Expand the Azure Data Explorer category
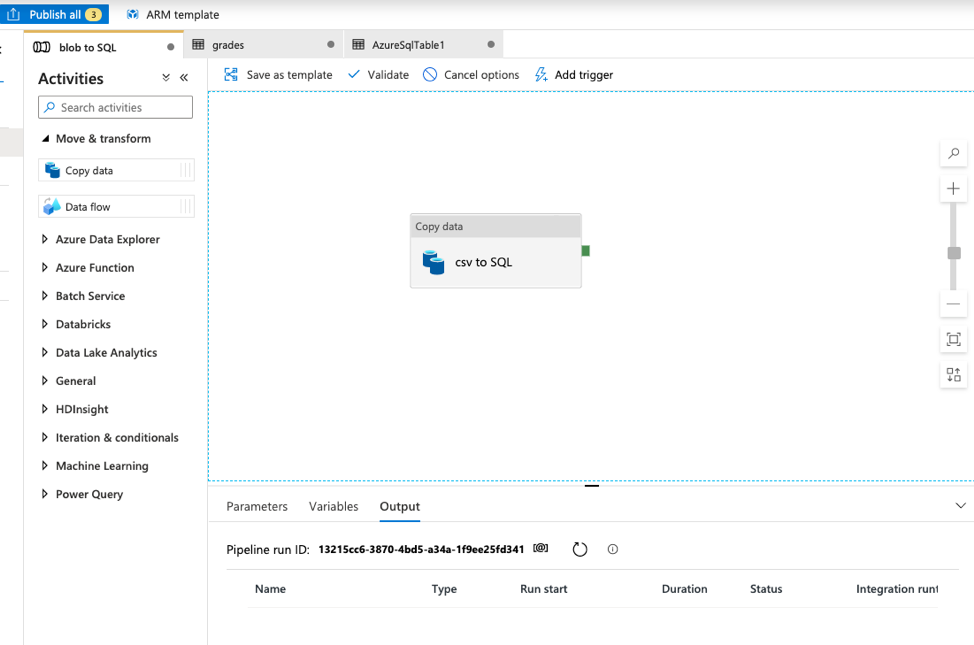The height and width of the screenshot is (645, 974). (45, 240)
